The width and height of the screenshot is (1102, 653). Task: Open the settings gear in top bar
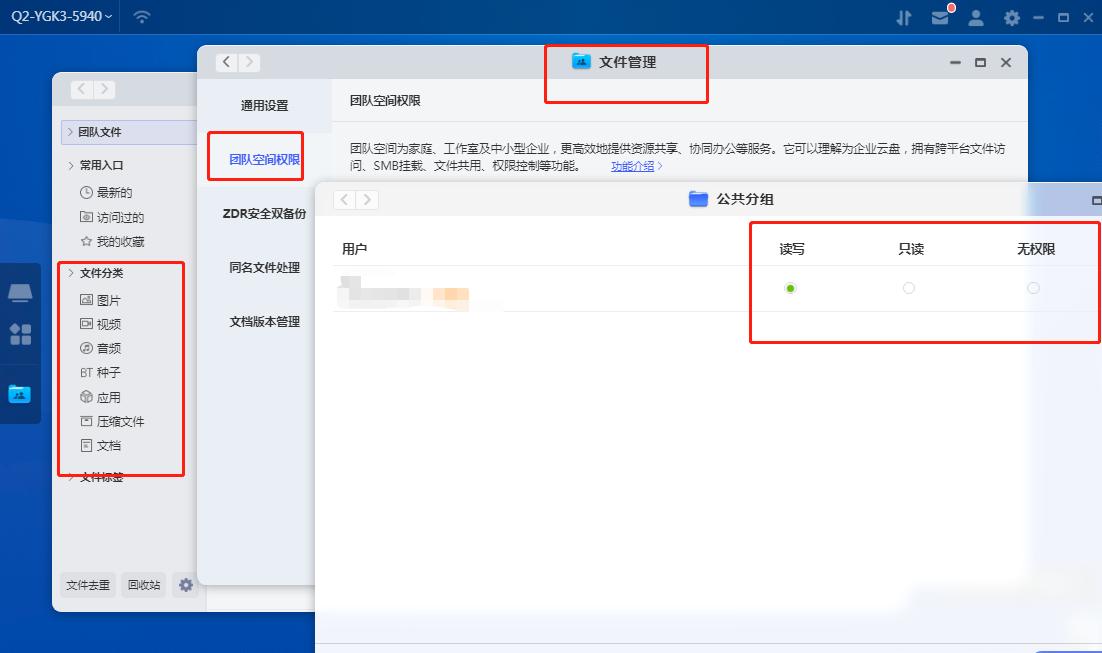pos(1009,17)
